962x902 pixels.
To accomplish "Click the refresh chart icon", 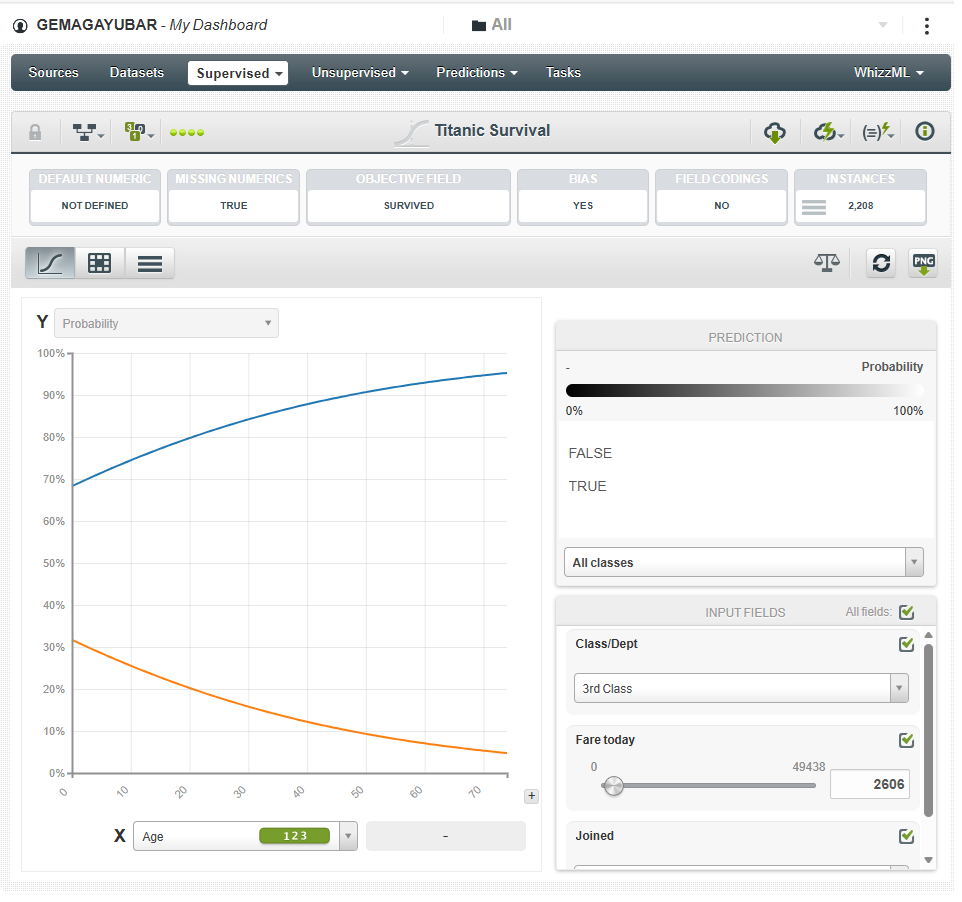I will pyautogui.click(x=880, y=263).
